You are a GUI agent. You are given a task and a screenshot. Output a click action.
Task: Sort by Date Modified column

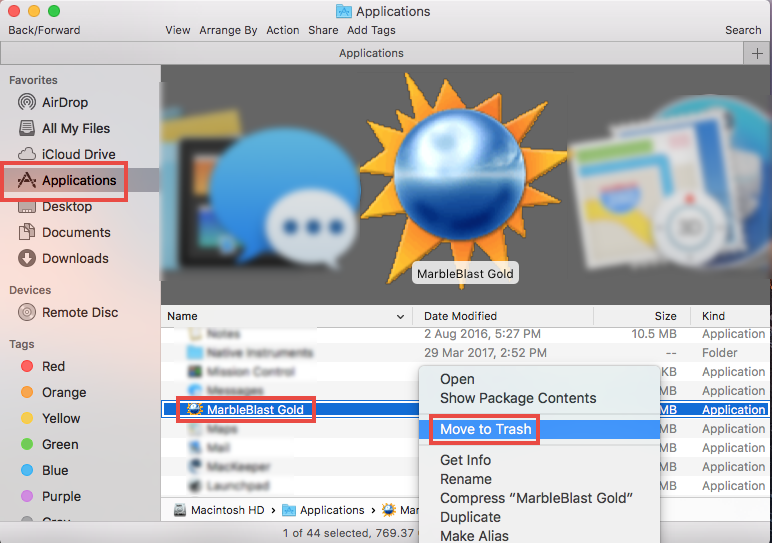tap(502, 316)
